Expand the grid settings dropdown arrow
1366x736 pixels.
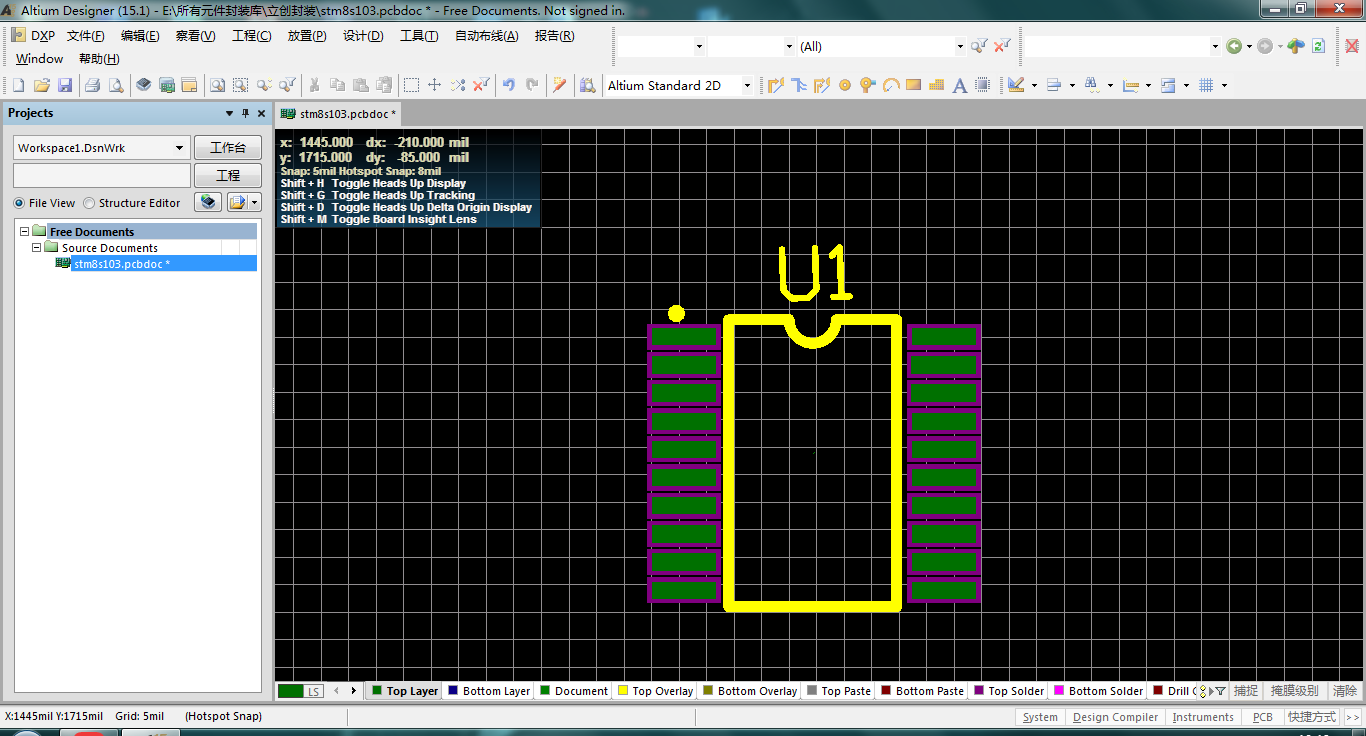pyautogui.click(x=1224, y=85)
